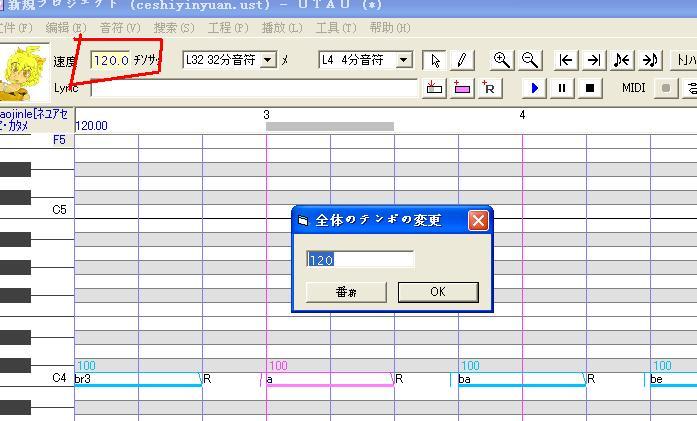Select the ba note

(522, 379)
